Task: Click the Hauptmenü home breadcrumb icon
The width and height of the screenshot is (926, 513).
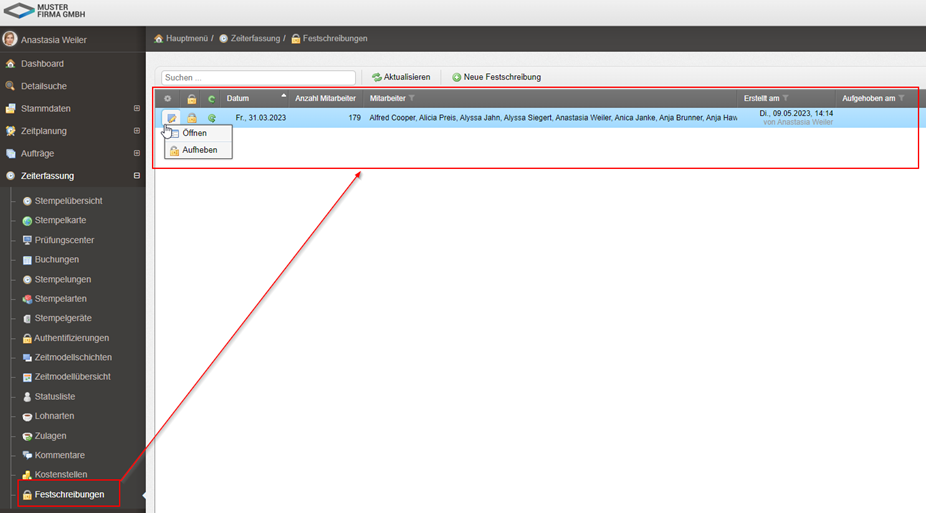Action: [x=159, y=38]
